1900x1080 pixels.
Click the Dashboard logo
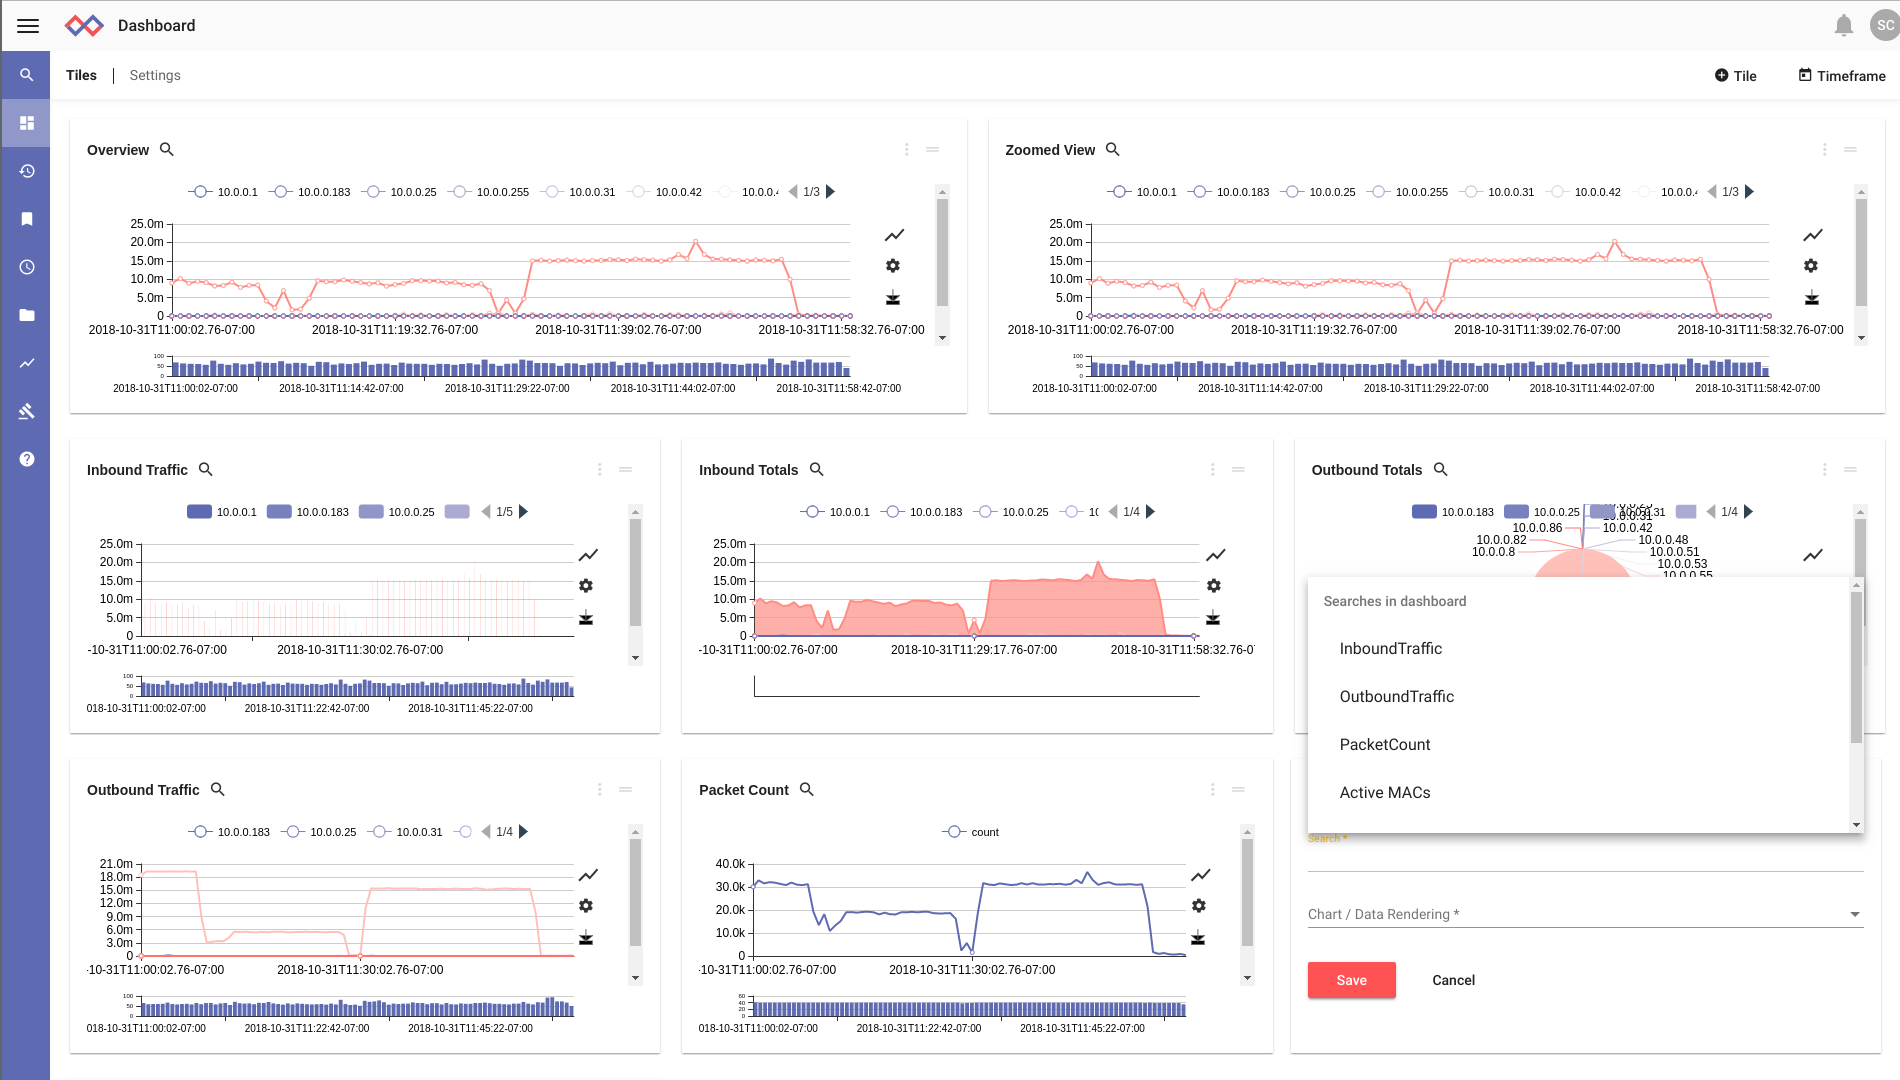84,26
